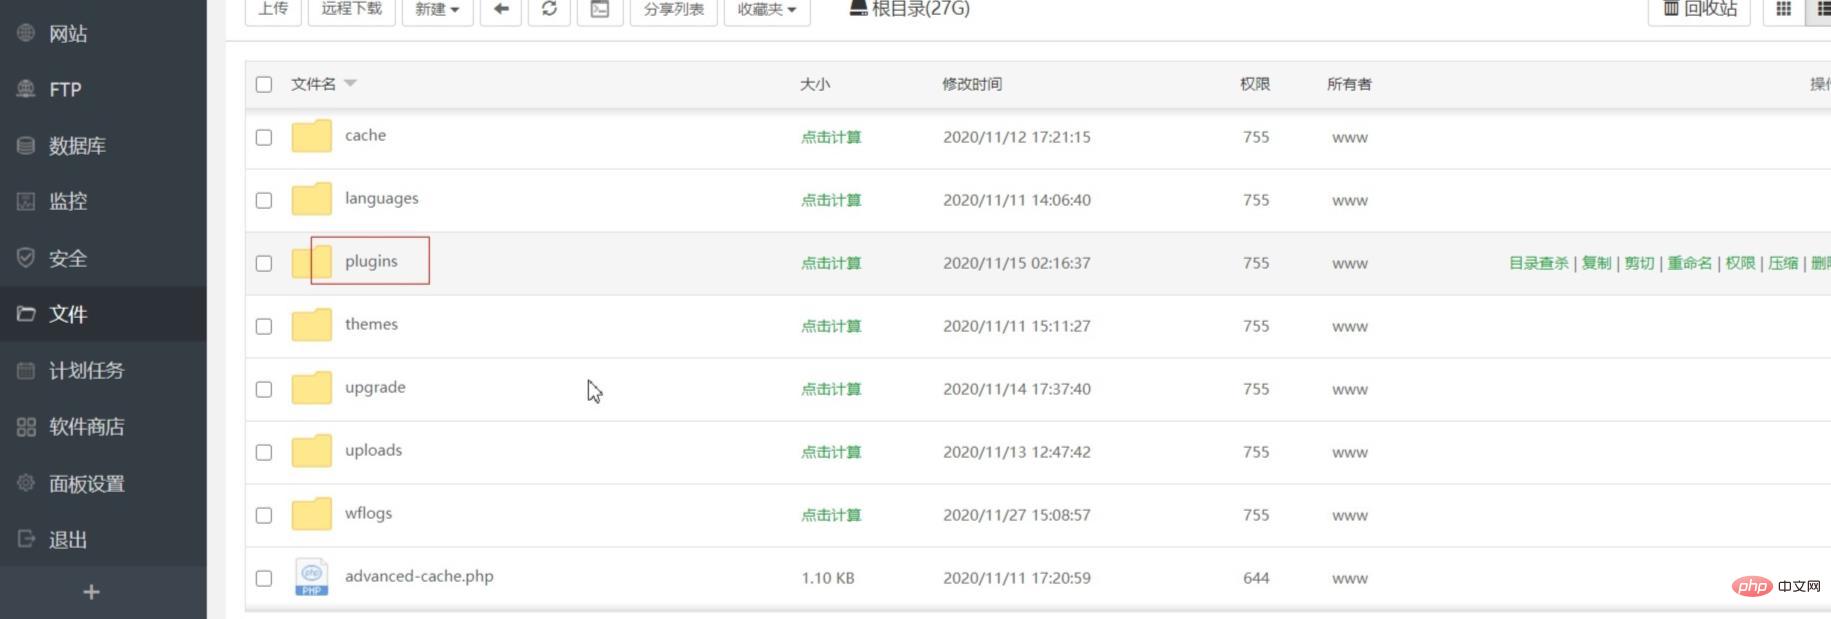Open the 收藏夹 favorites dropdown

(766, 10)
